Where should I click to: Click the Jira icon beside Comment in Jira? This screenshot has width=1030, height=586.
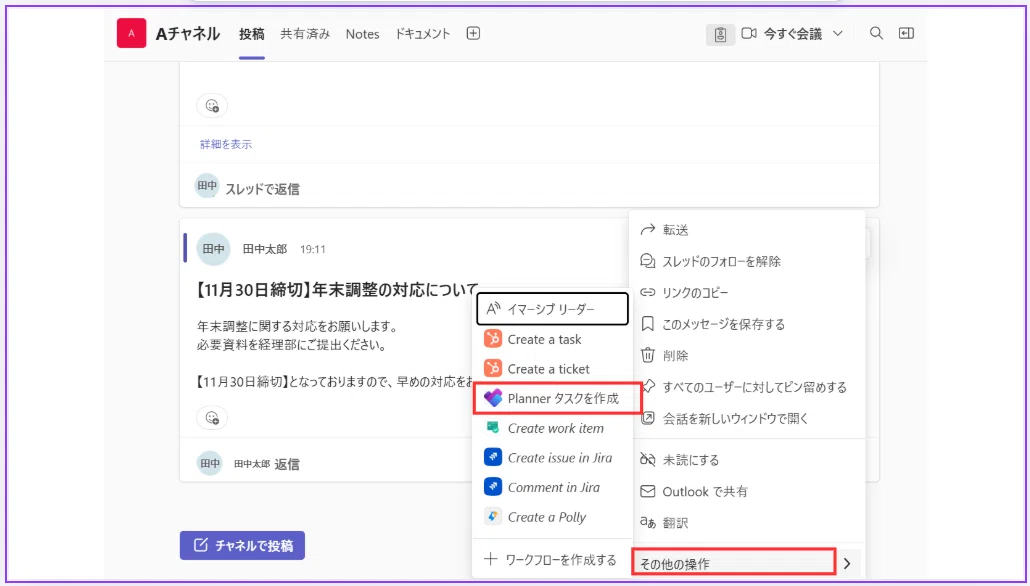493,487
